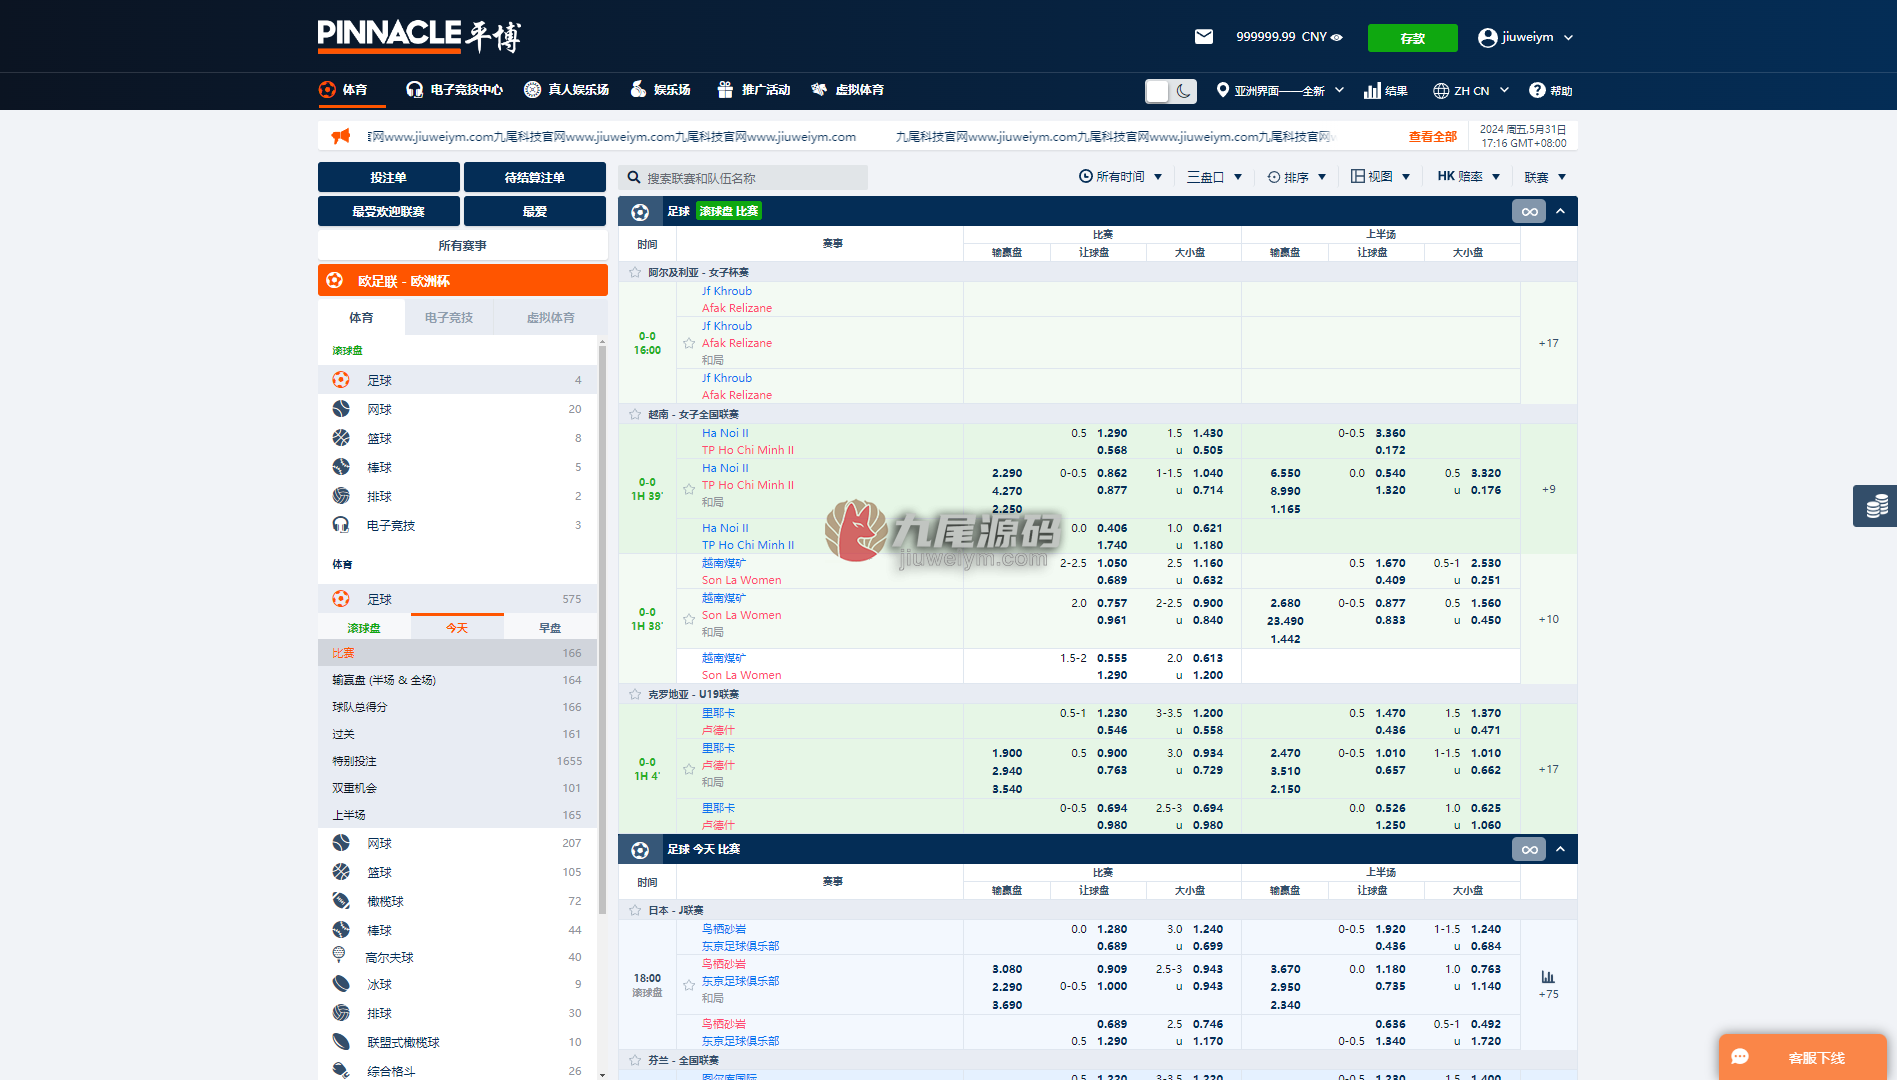Image resolution: width=1897 pixels, height=1080 pixels.
Task: Star the Son La Women match
Action: point(689,619)
